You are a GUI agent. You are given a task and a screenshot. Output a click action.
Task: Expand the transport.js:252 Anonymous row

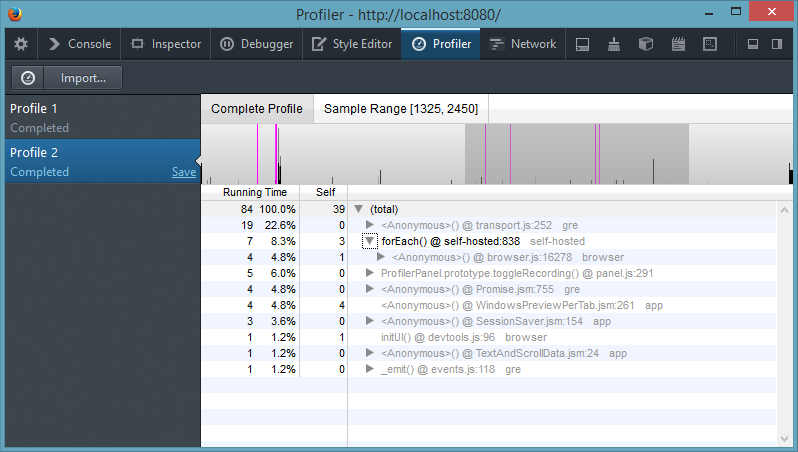tap(370, 225)
